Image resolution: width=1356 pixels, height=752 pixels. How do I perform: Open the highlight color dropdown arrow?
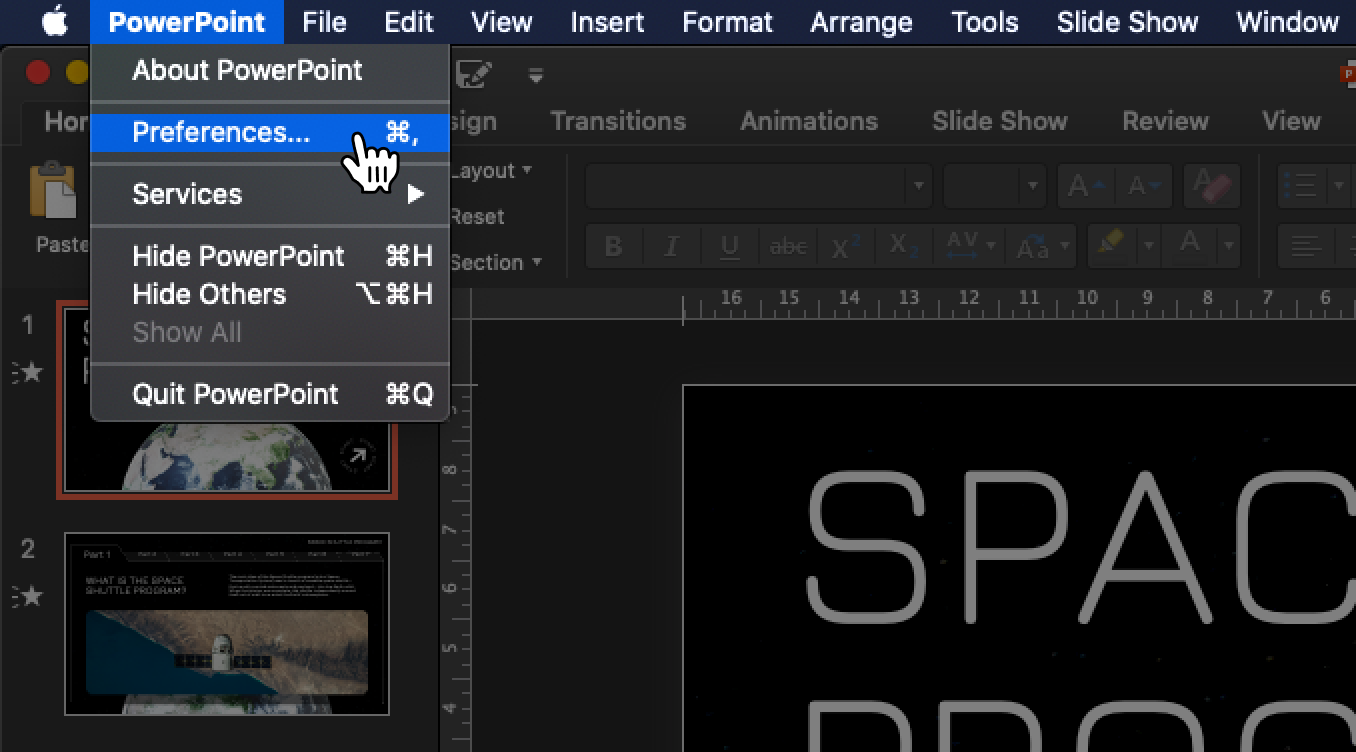pos(1150,246)
